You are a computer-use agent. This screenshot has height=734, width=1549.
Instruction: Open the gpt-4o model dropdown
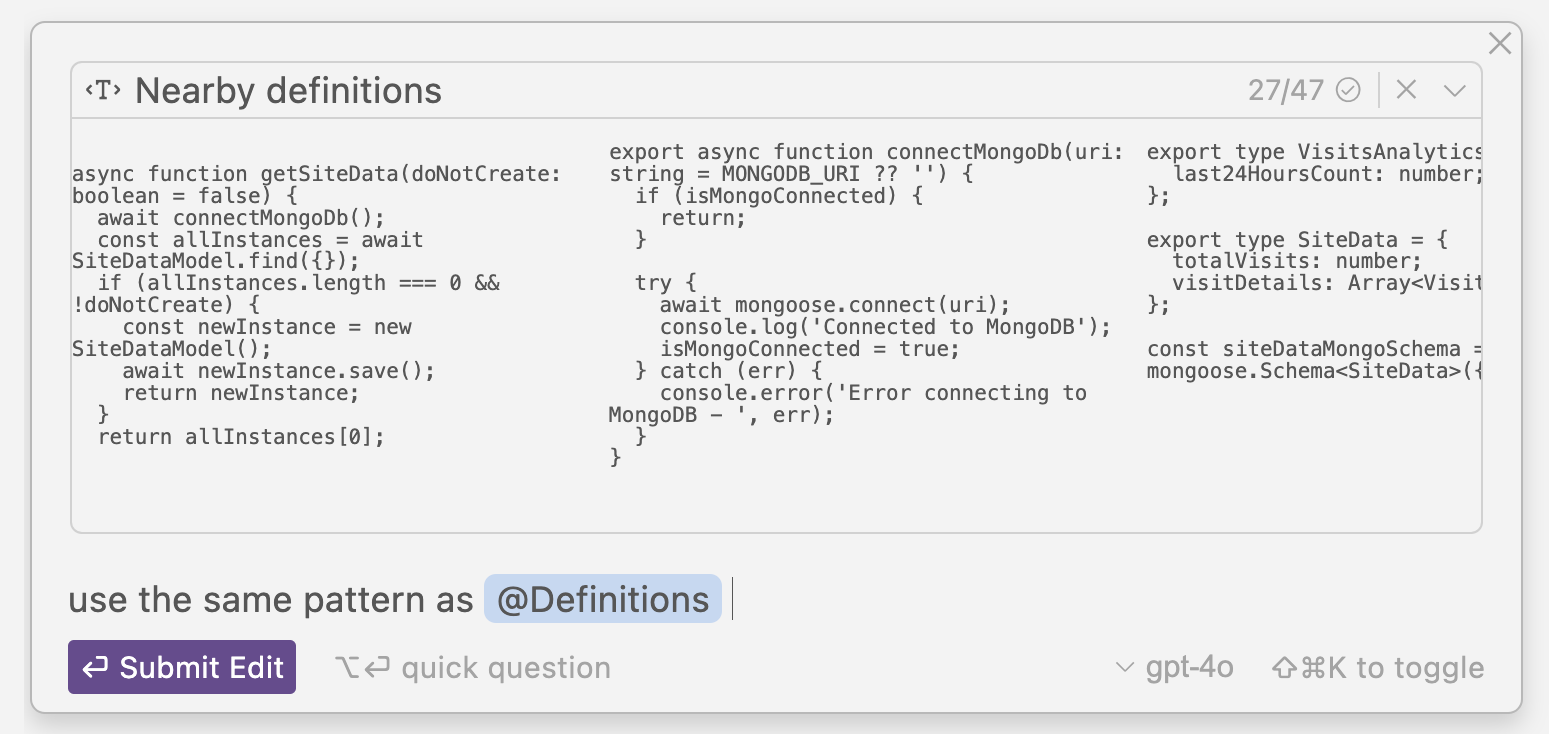tap(1188, 668)
